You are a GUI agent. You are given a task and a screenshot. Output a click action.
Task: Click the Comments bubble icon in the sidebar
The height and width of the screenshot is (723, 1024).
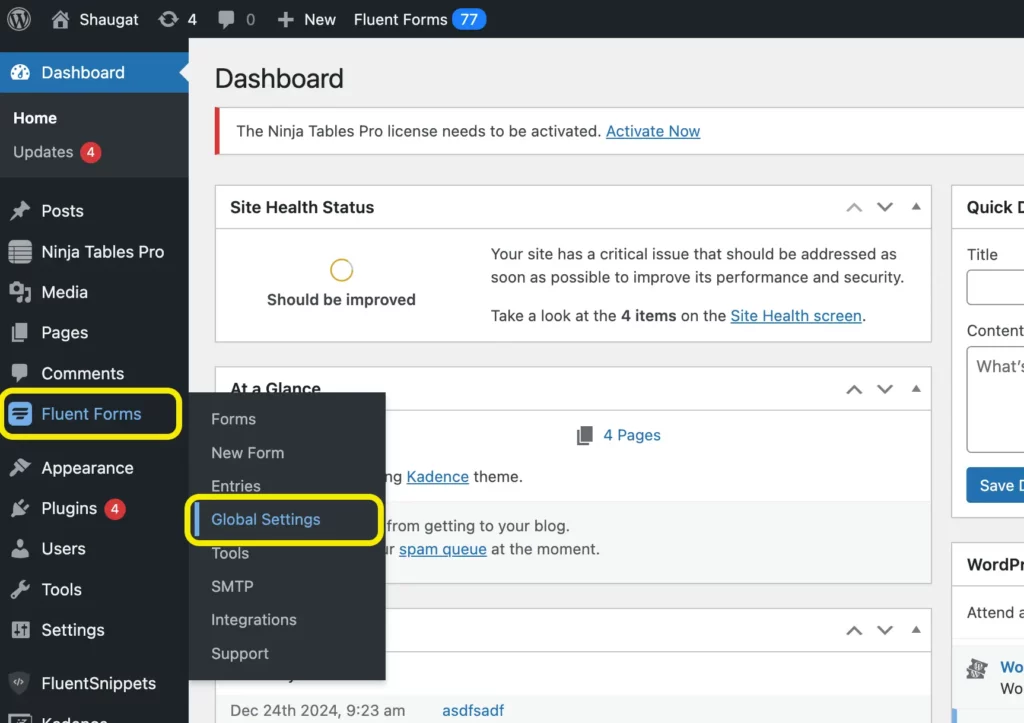tap(20, 372)
